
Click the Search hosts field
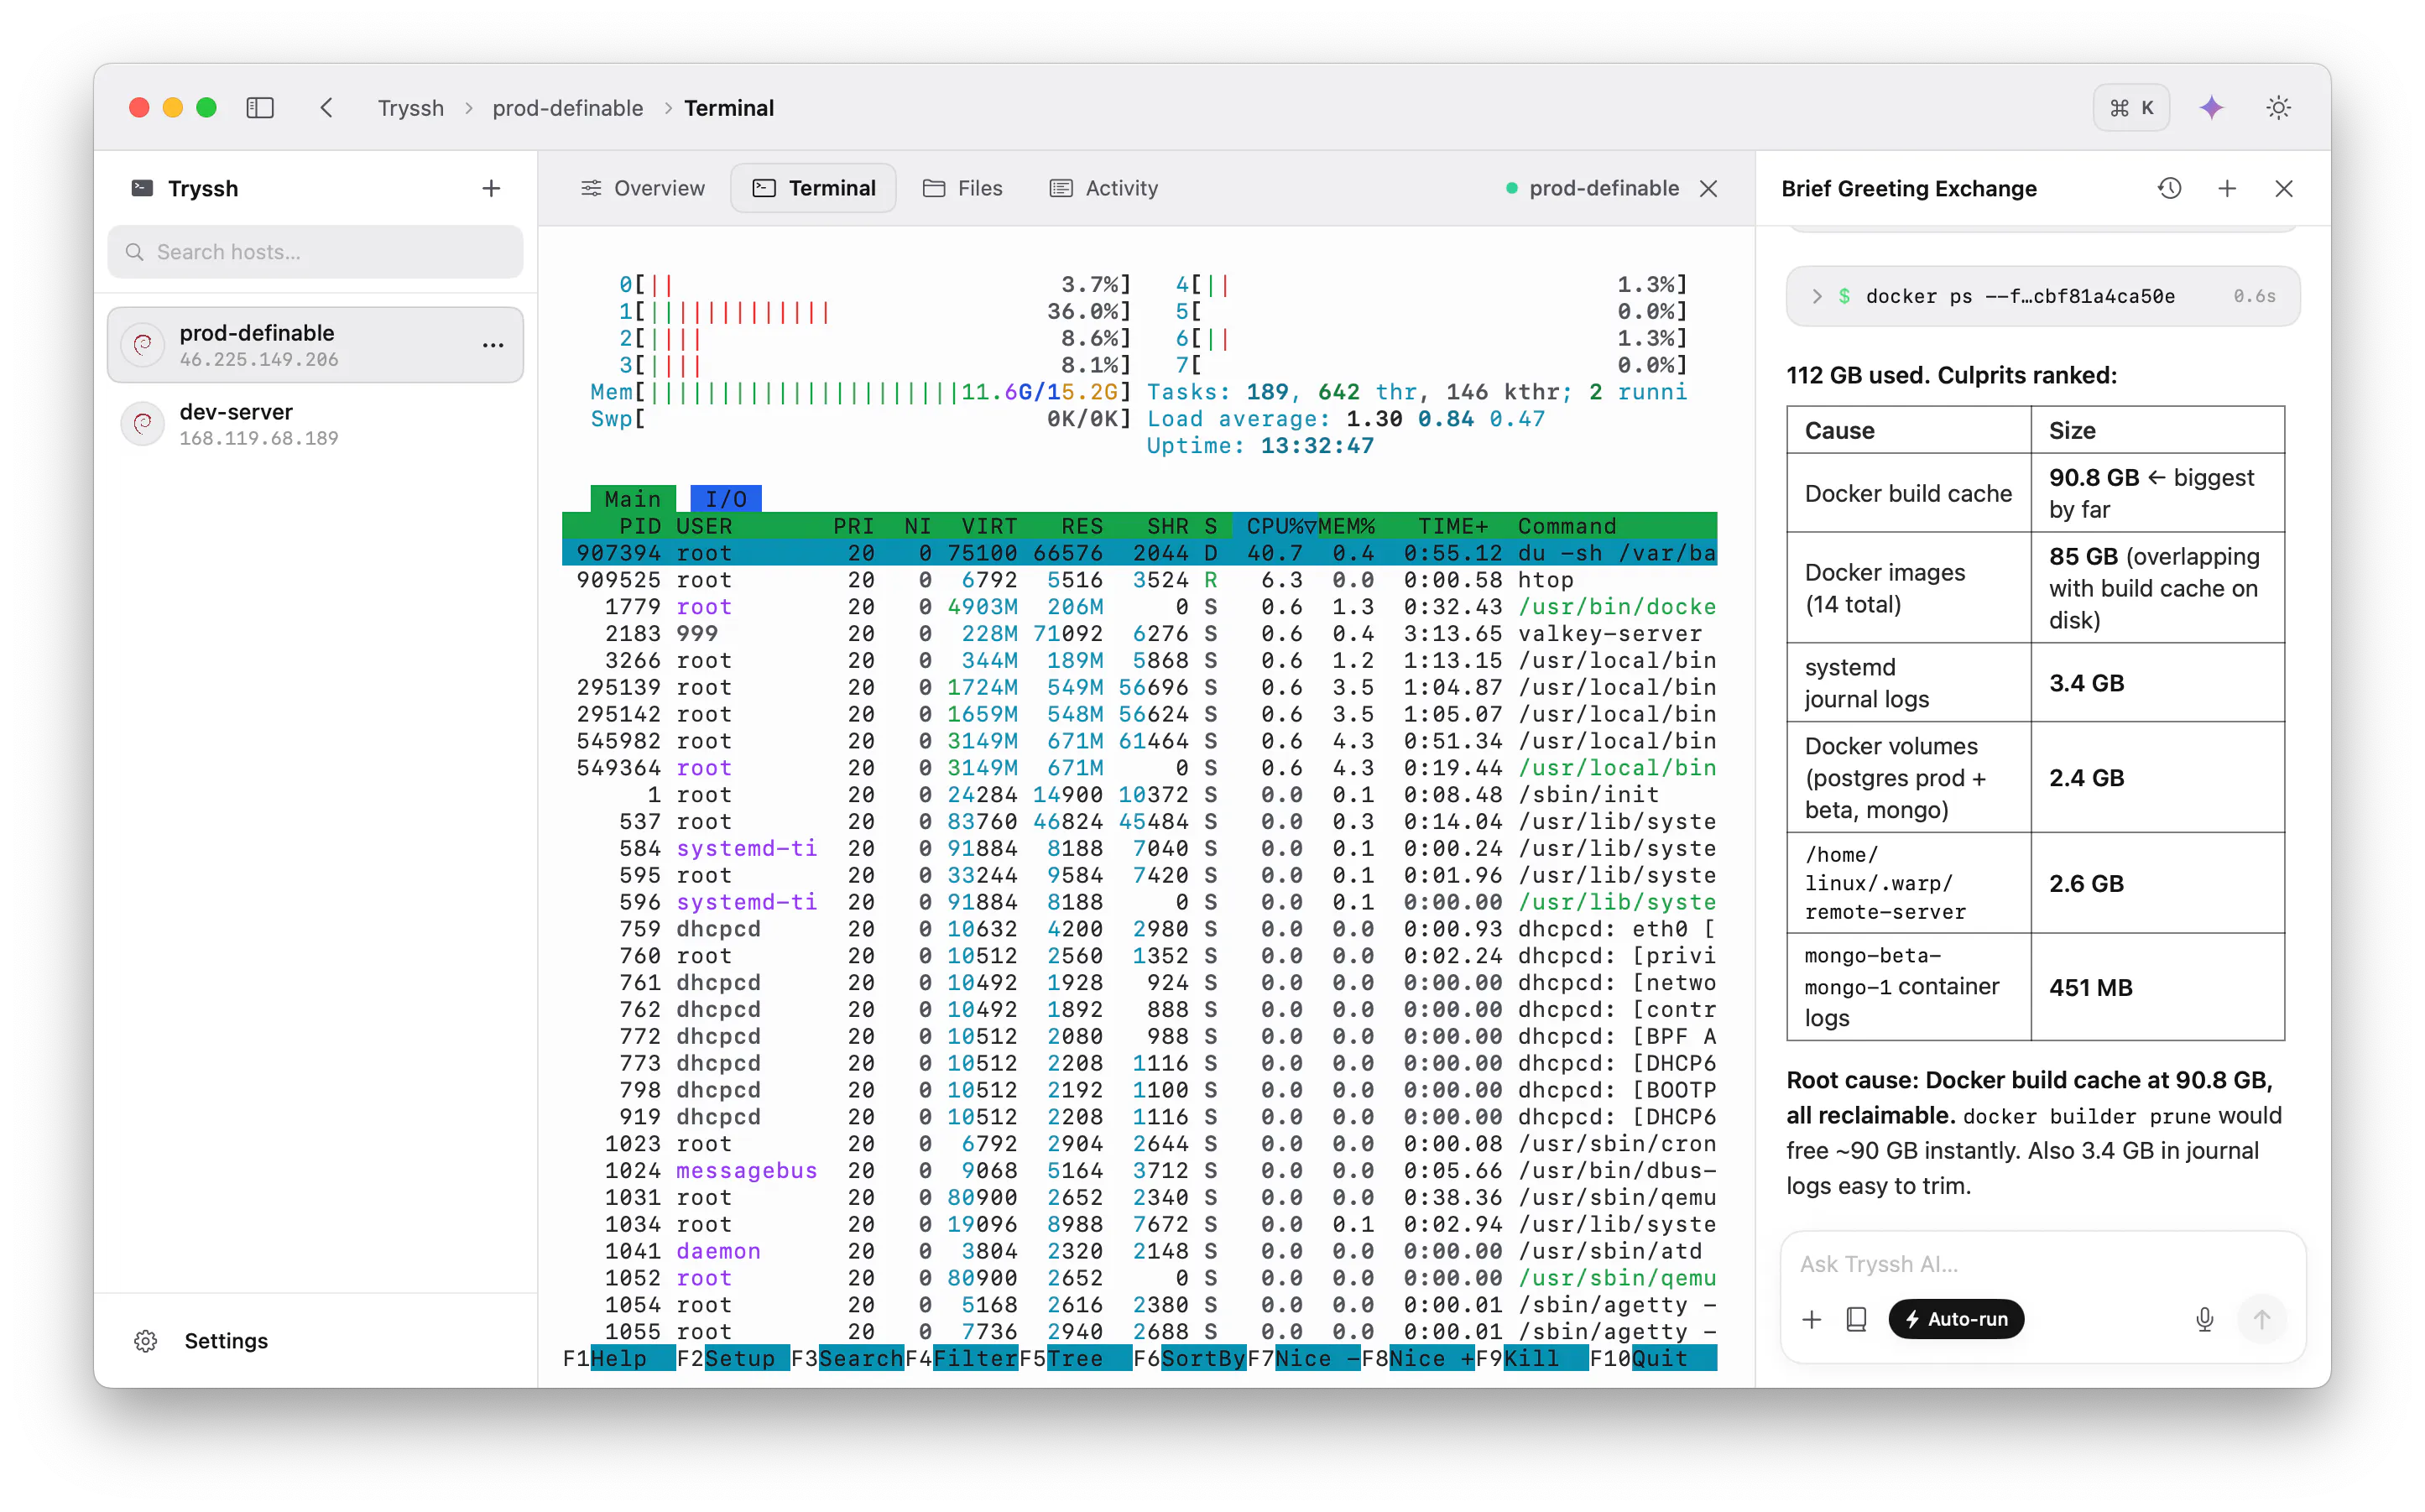tap(315, 252)
